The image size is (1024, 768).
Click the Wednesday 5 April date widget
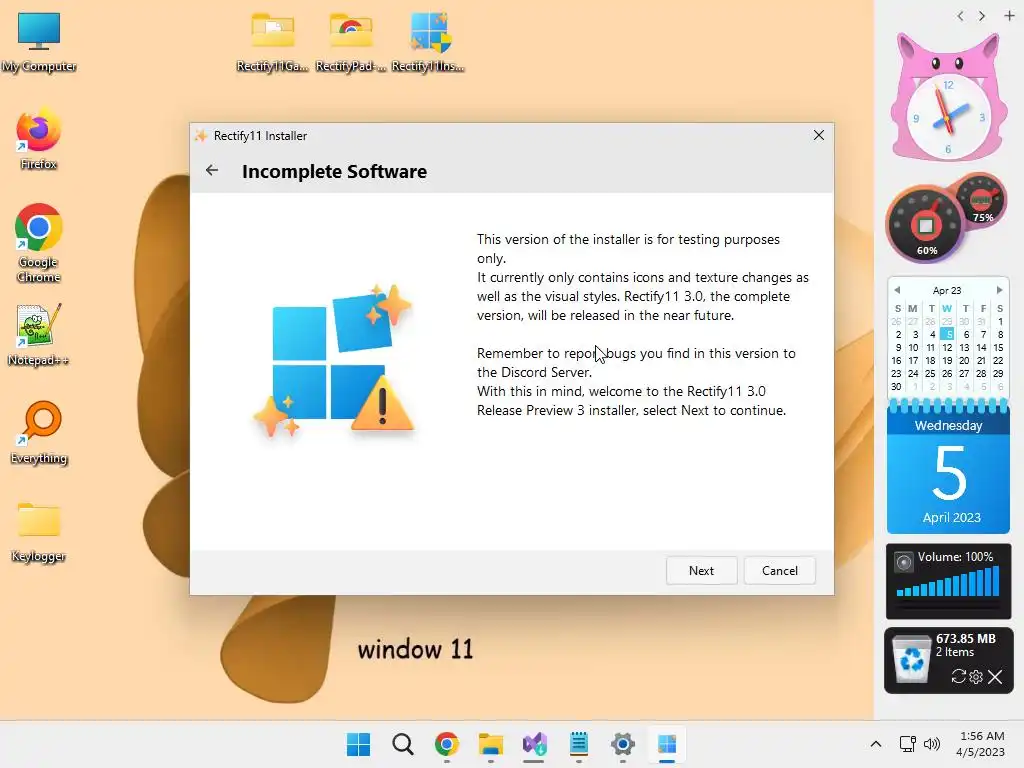pos(948,469)
